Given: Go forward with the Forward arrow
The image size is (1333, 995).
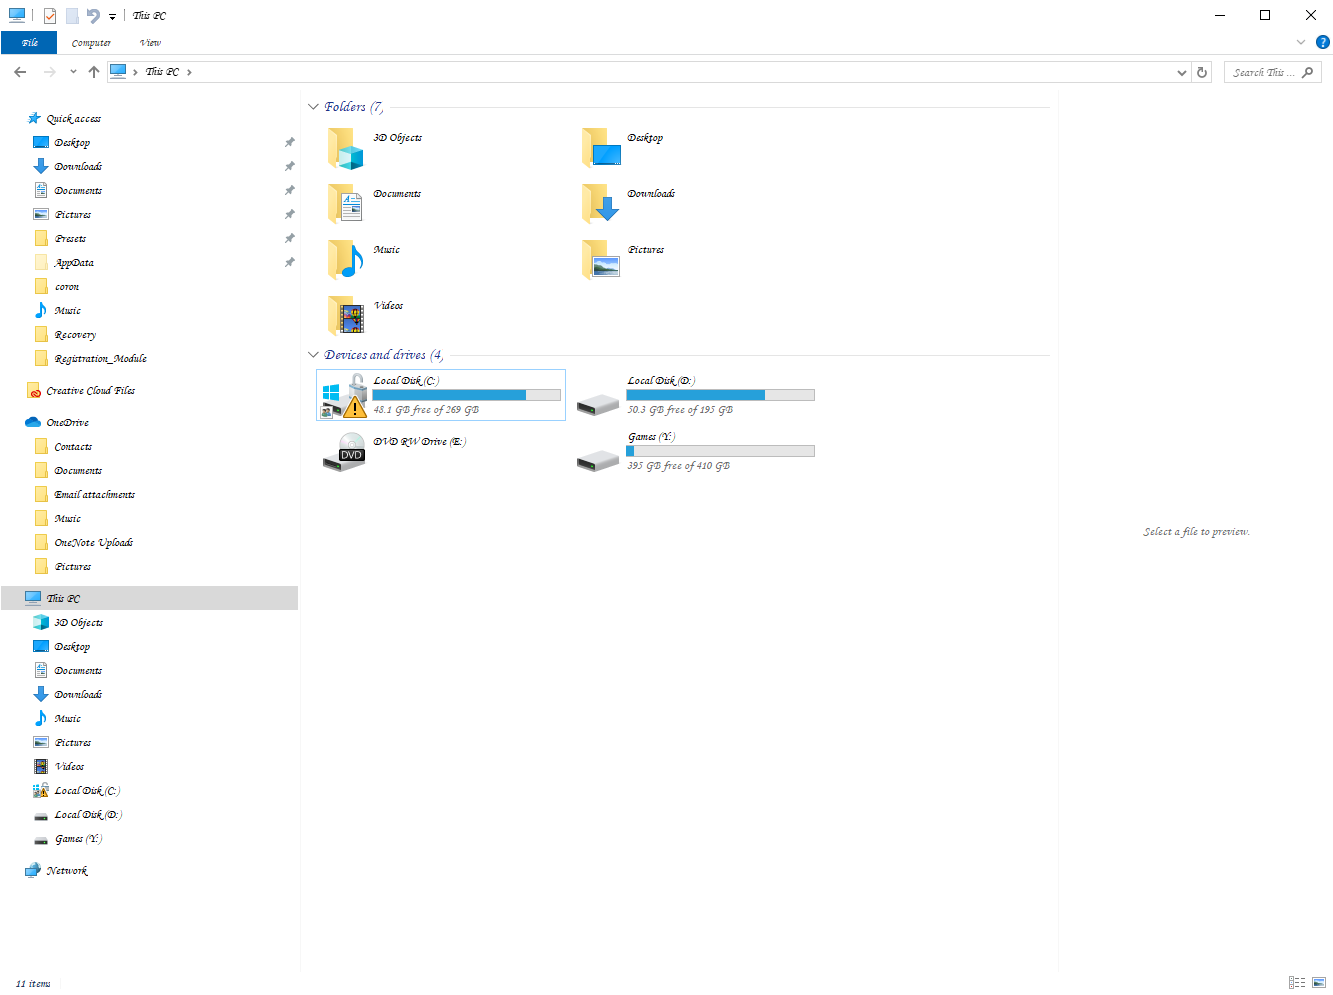Looking at the screenshot, I should tap(49, 72).
